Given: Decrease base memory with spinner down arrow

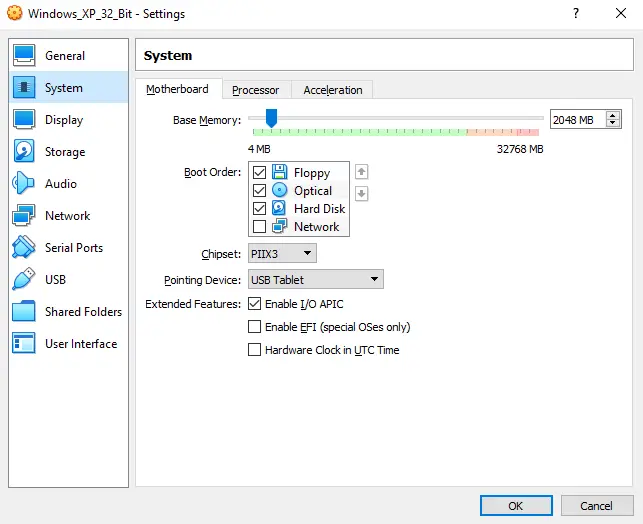Looking at the screenshot, I should click(613, 123).
